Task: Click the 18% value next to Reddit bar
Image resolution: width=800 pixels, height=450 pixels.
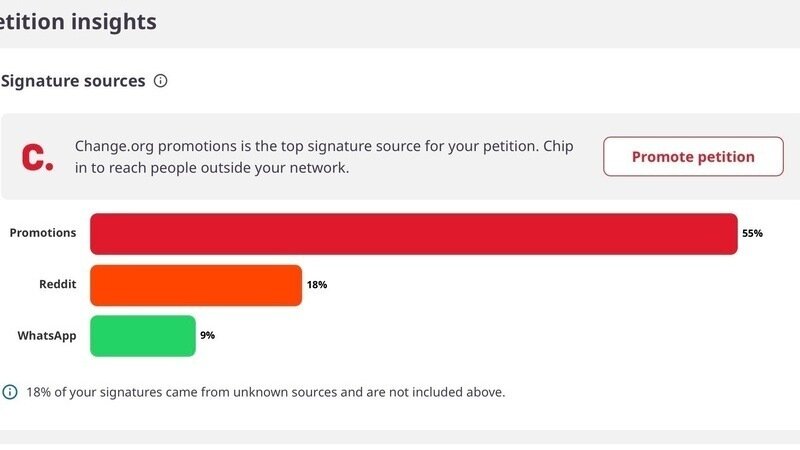Action: [x=317, y=285]
